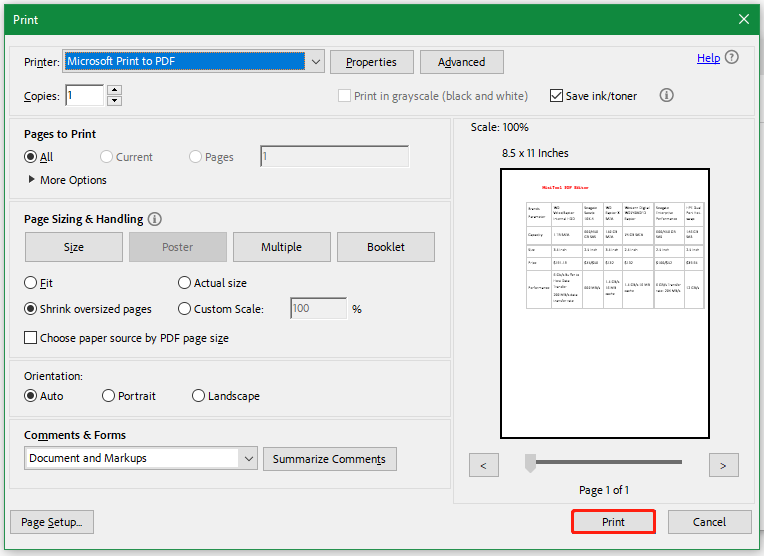Screen dimensions: 764x556
Task: Expand More Options disclosure triangle
Action: (32, 179)
